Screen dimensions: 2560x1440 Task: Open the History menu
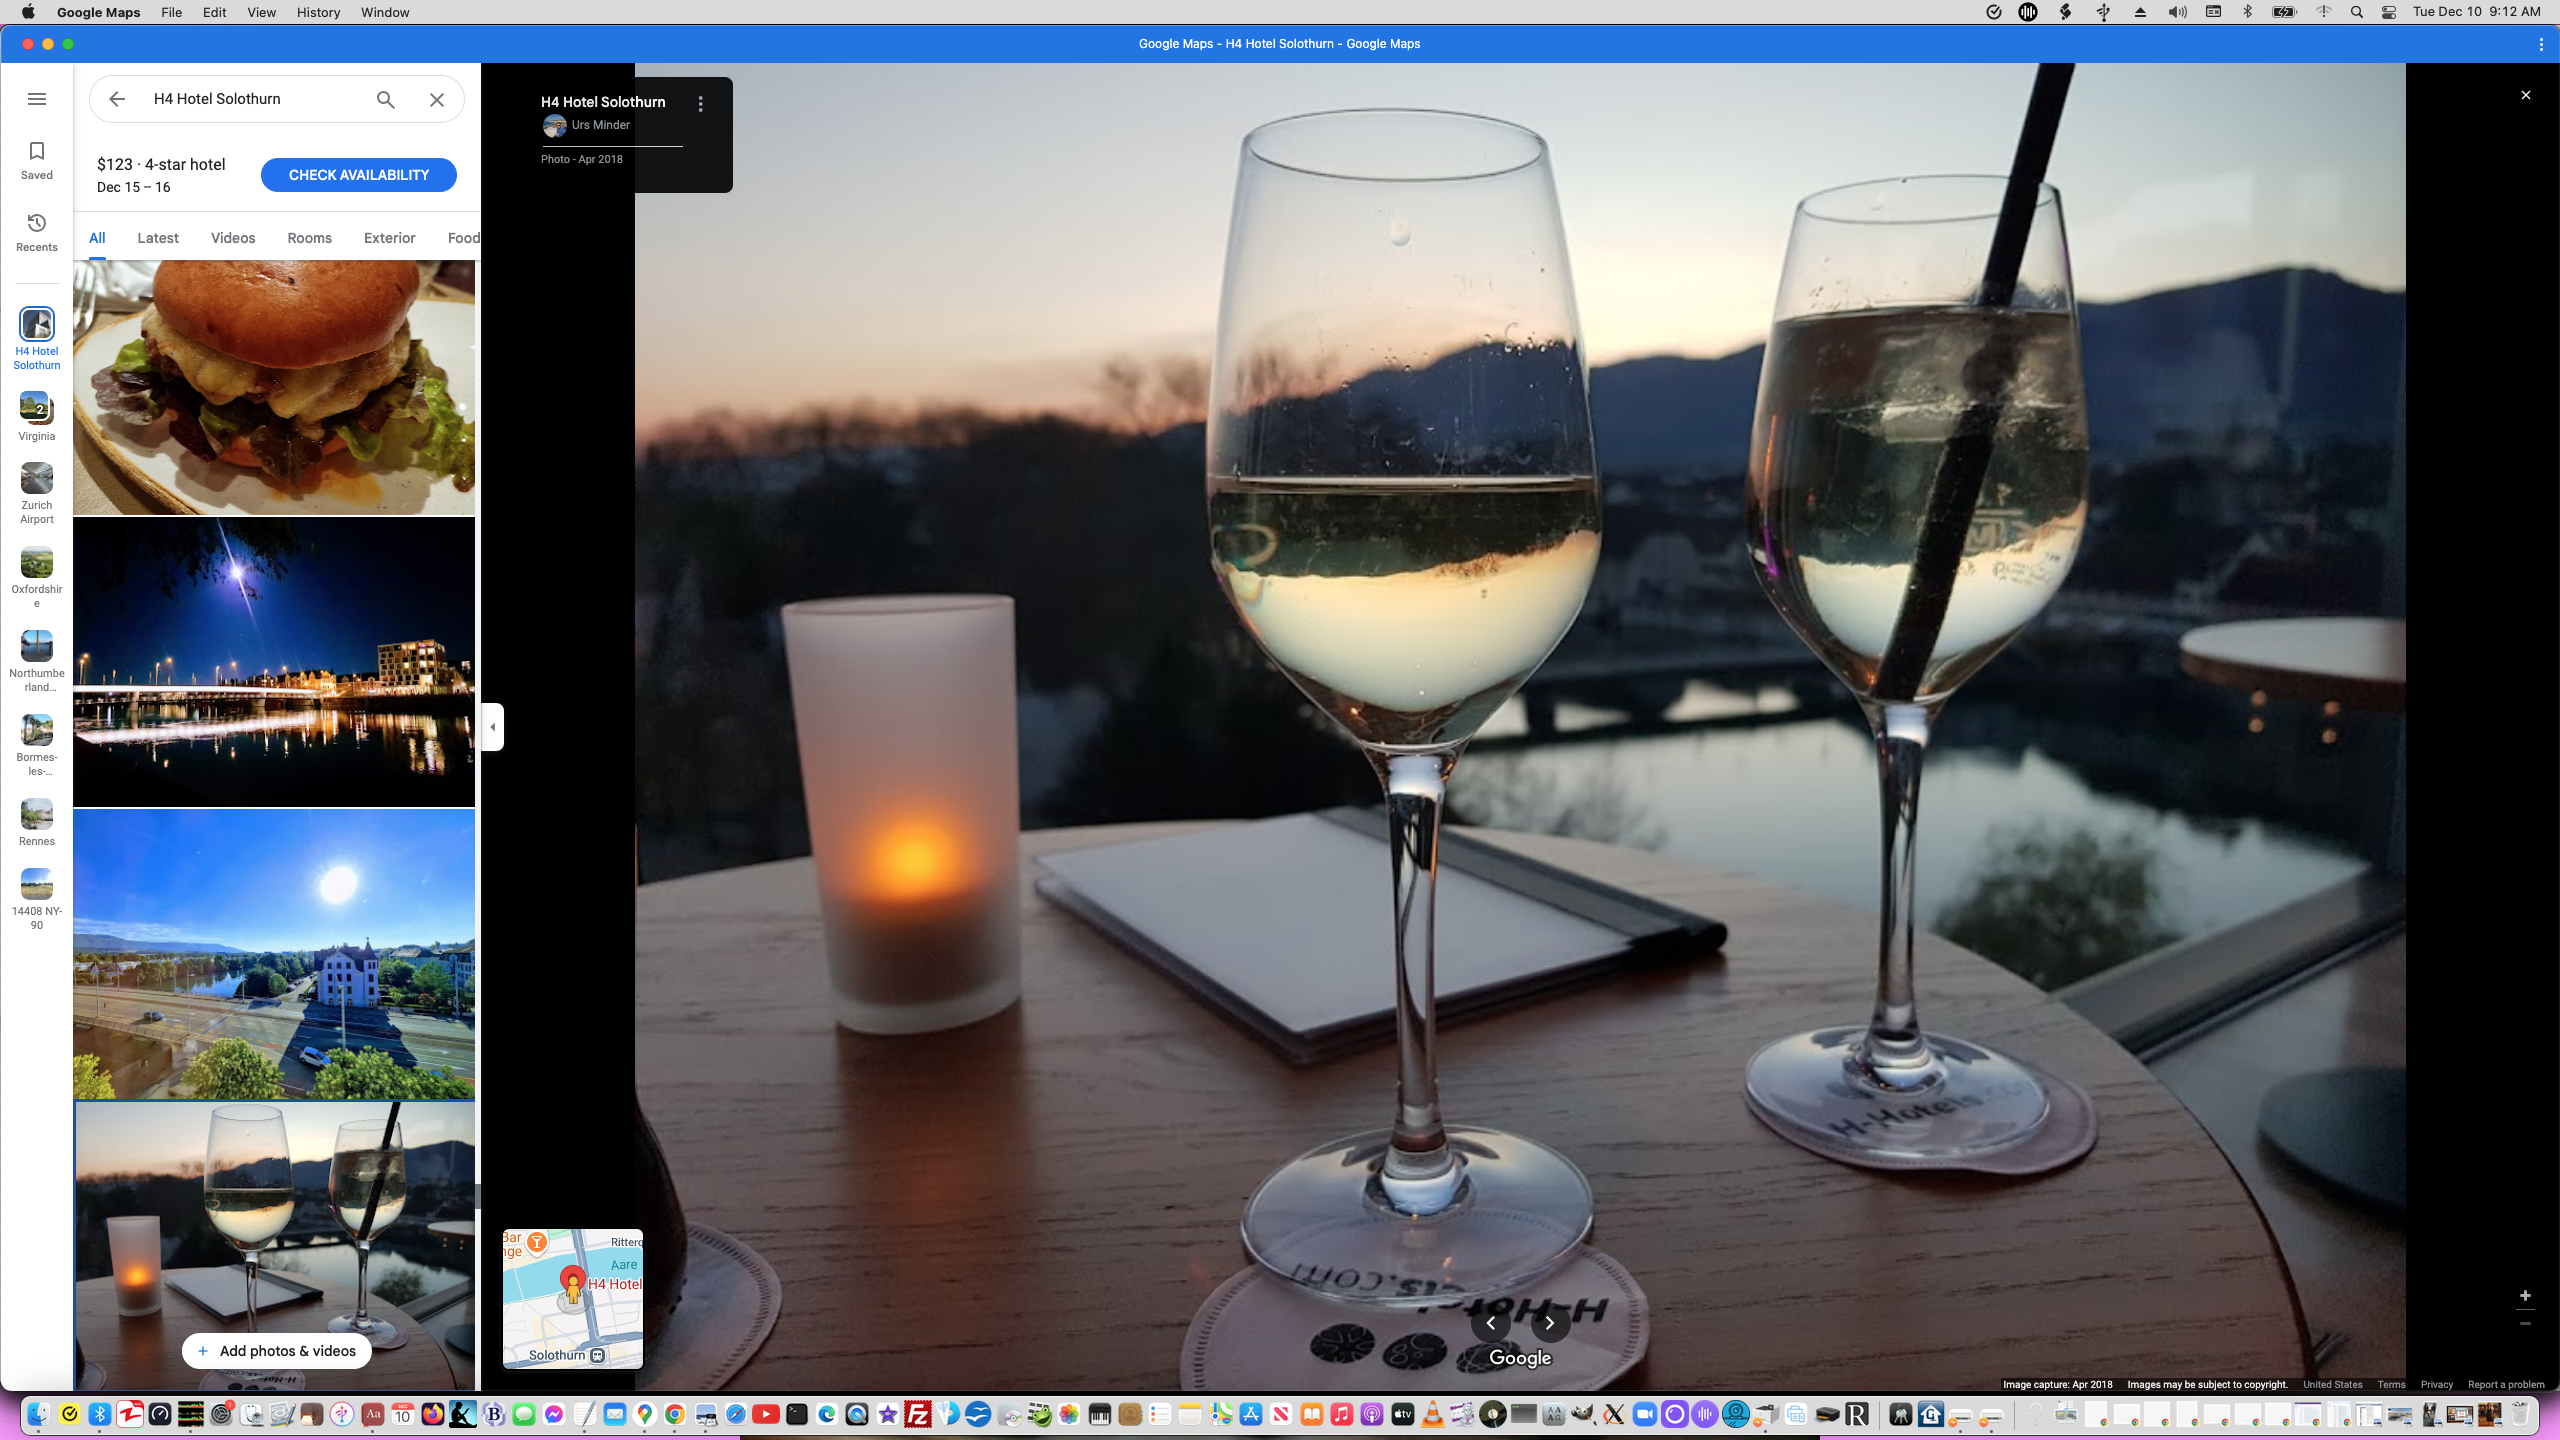[x=318, y=12]
